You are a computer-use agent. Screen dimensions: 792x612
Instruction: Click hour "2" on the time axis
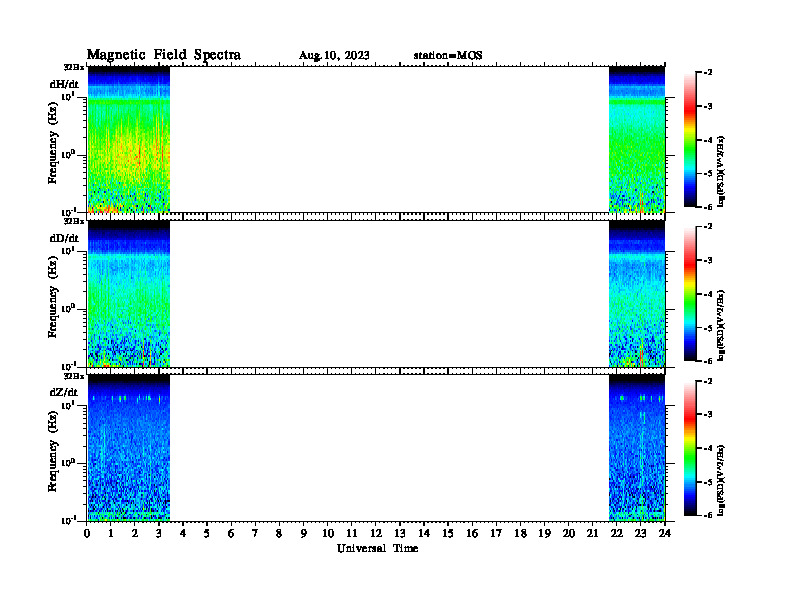pyautogui.click(x=135, y=533)
